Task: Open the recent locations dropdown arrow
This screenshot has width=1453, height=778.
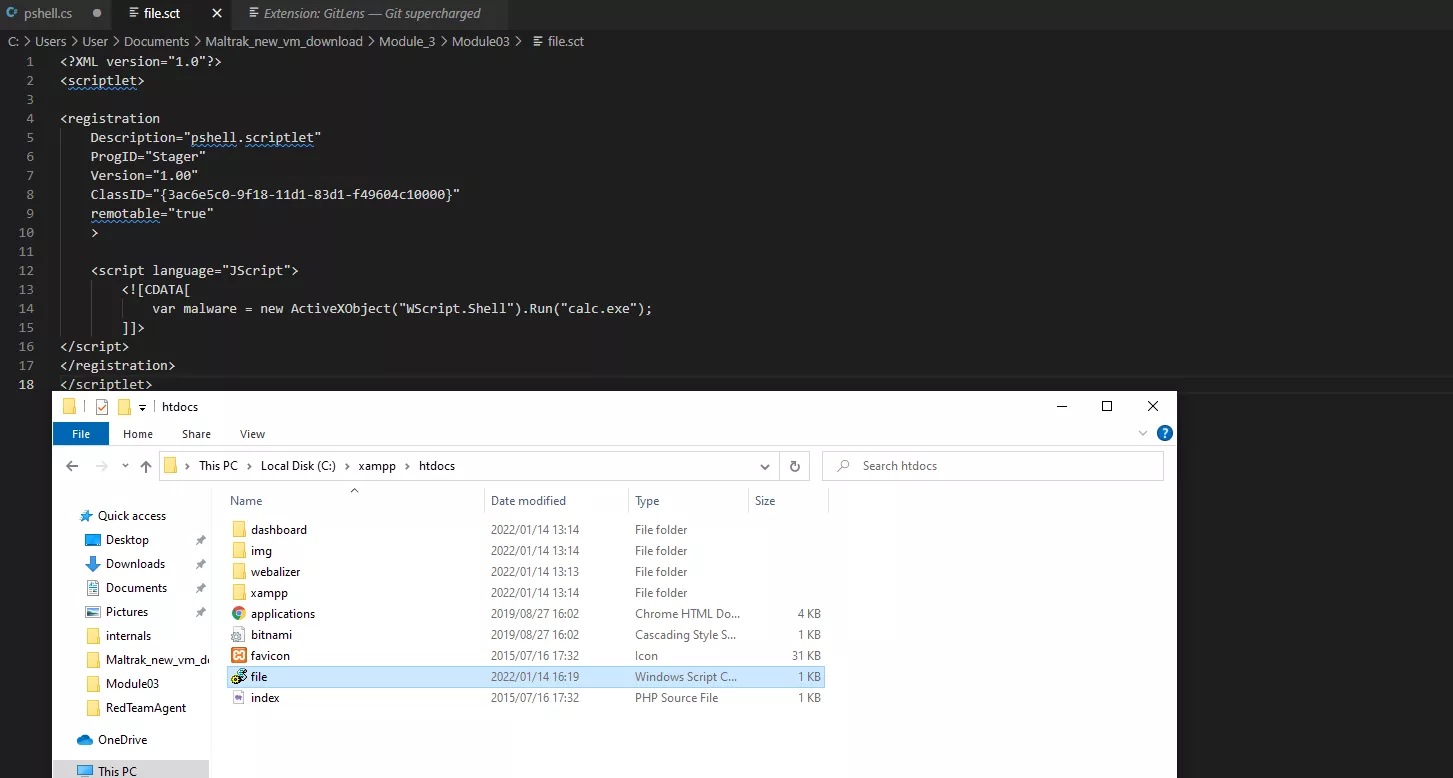Action: click(x=124, y=466)
